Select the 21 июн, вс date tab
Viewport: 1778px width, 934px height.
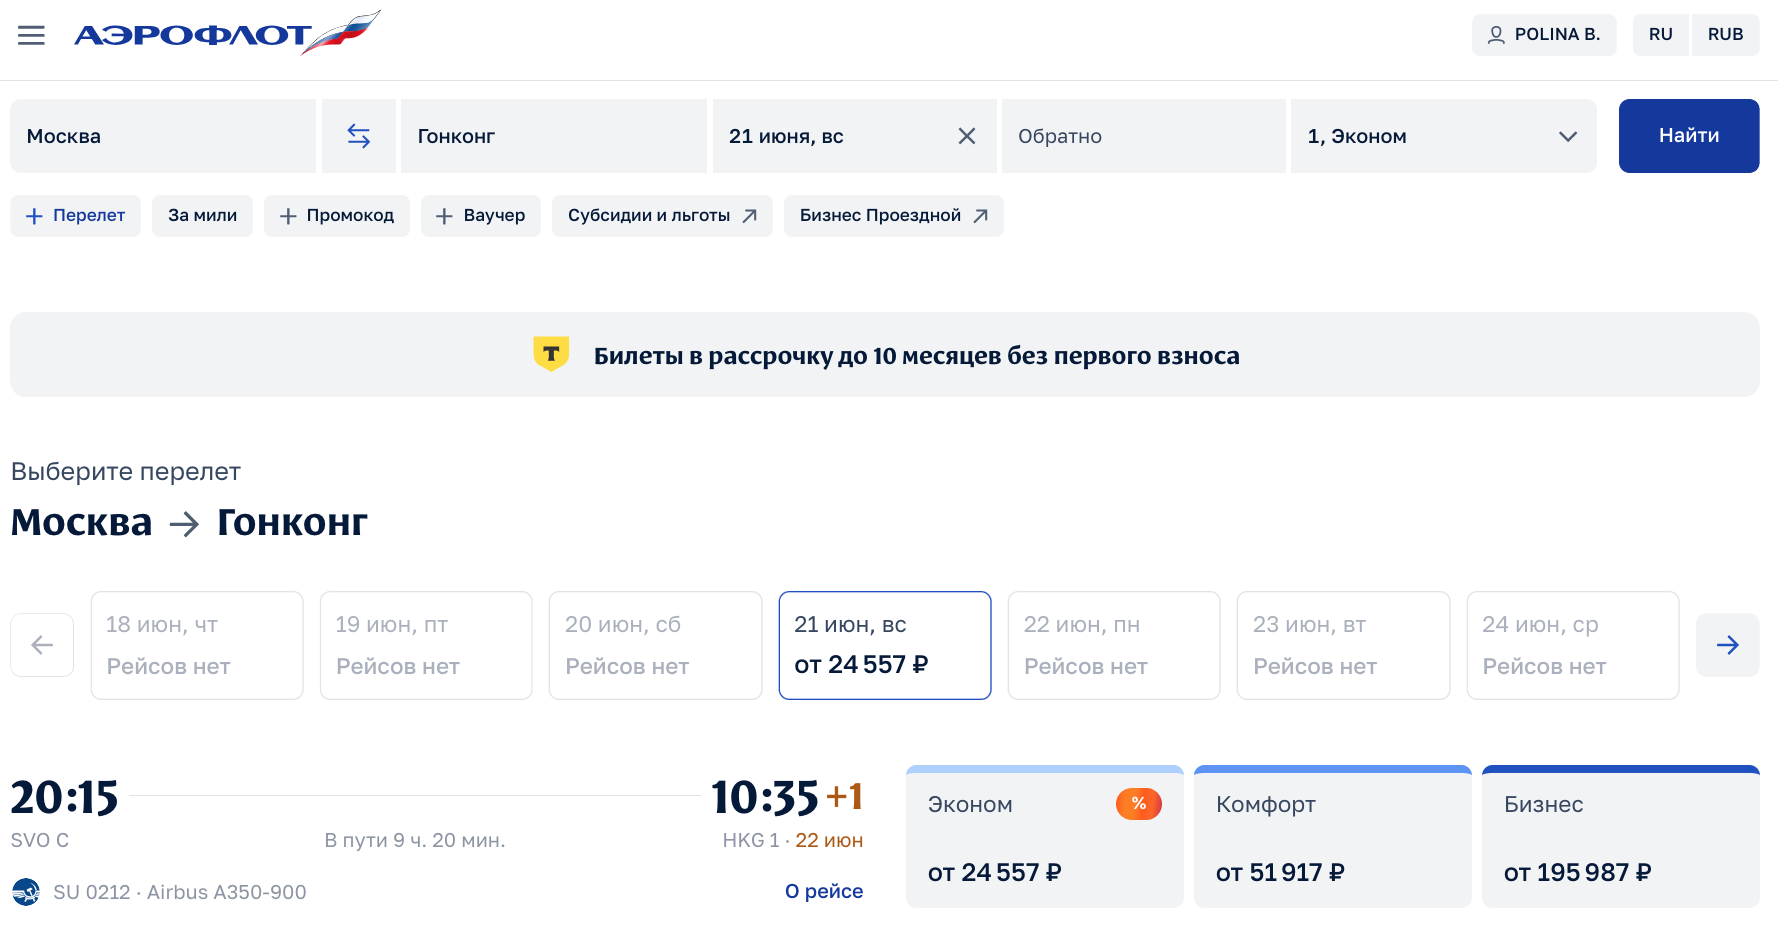[885, 645]
